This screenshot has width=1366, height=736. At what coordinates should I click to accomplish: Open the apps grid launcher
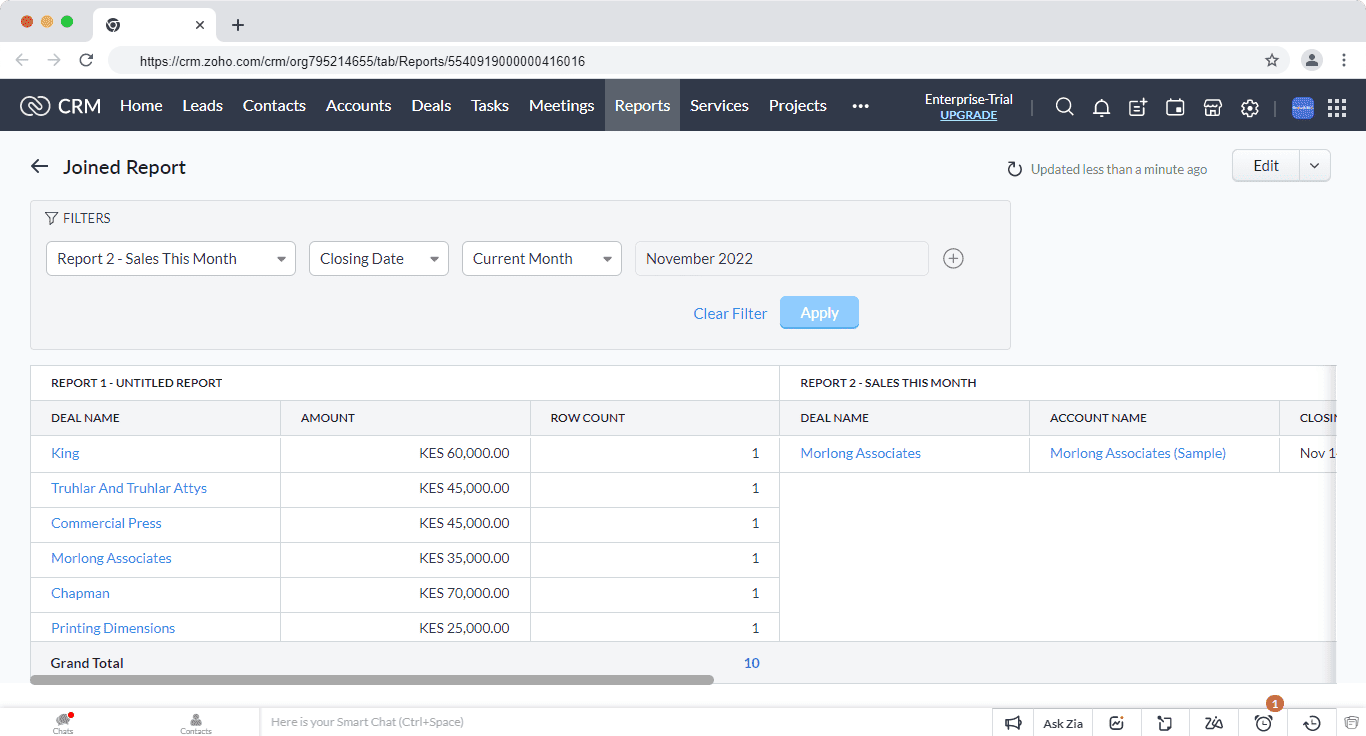click(x=1337, y=107)
